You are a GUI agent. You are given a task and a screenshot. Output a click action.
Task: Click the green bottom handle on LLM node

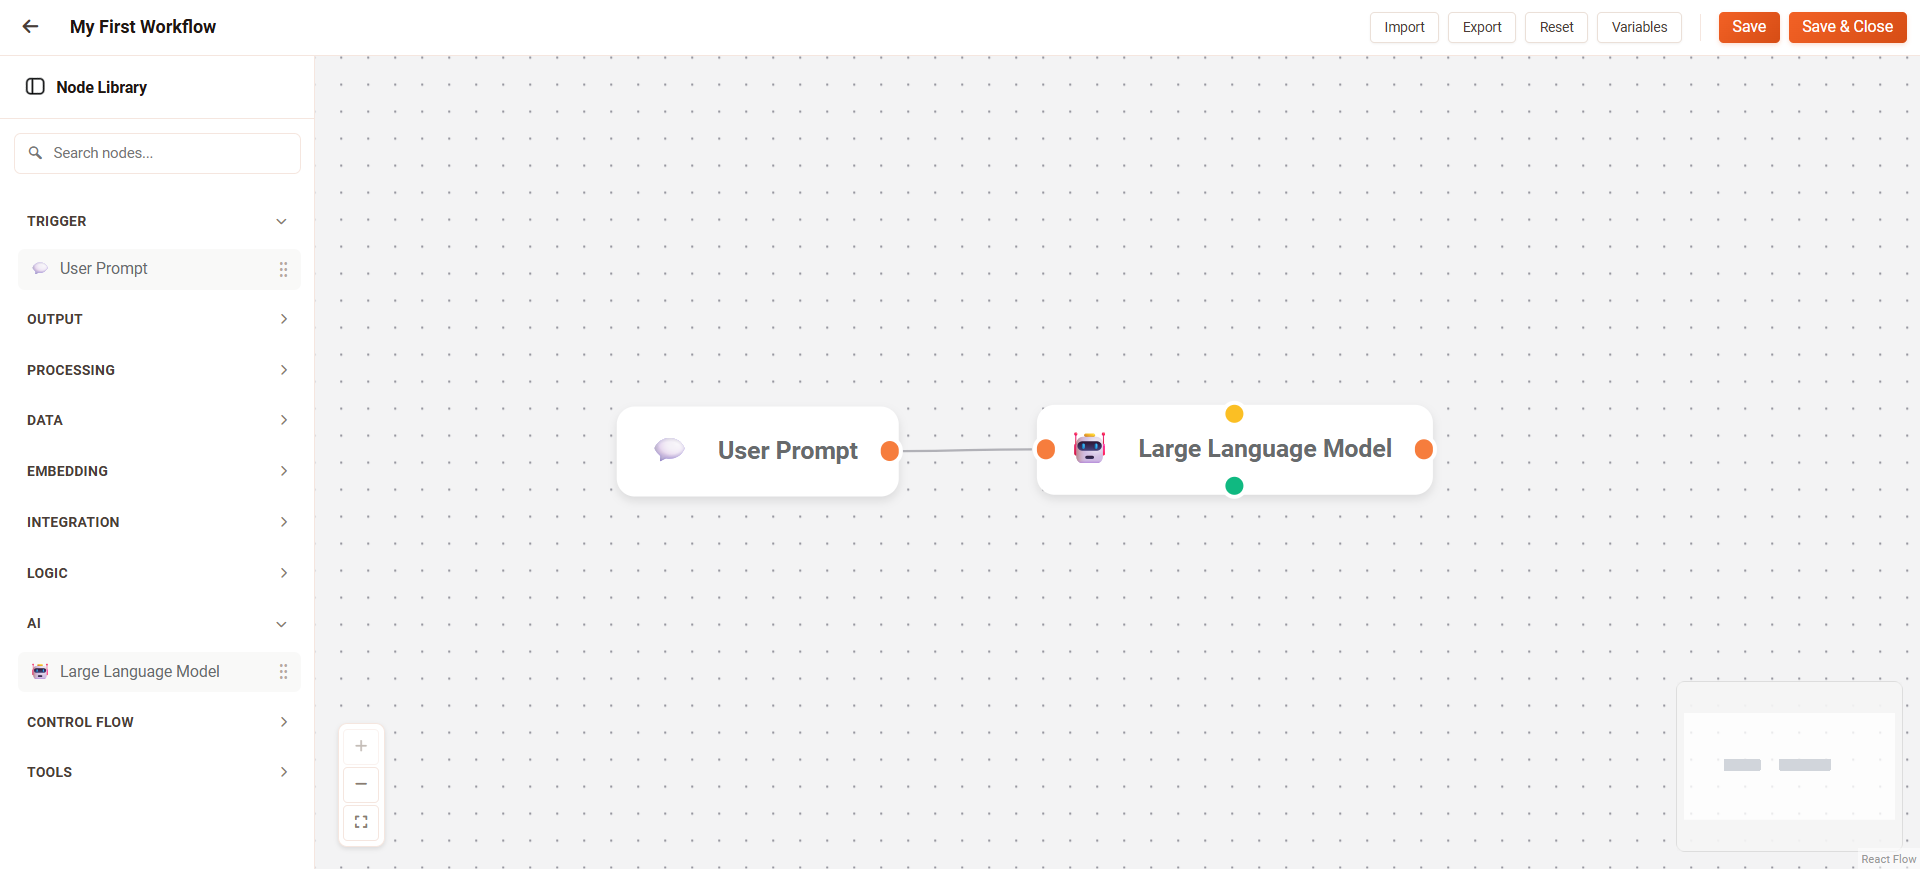(1234, 486)
